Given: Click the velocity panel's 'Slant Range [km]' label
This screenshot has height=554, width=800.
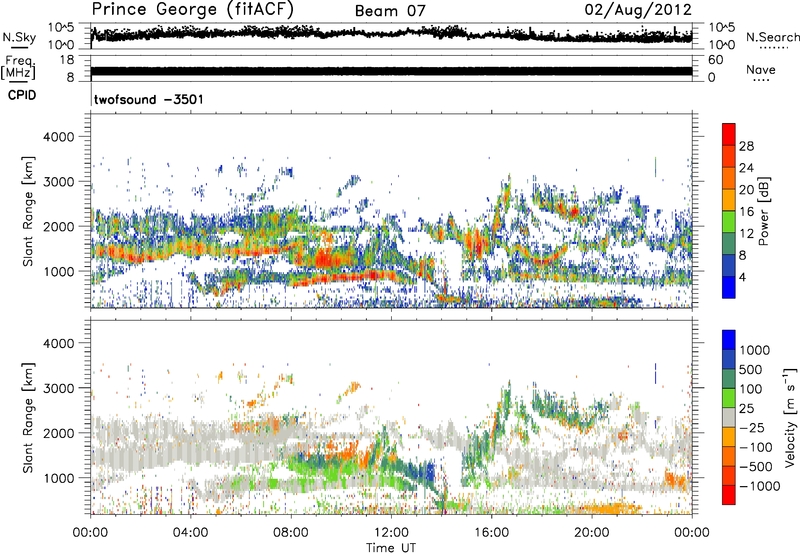Looking at the screenshot, I should coord(29,418).
